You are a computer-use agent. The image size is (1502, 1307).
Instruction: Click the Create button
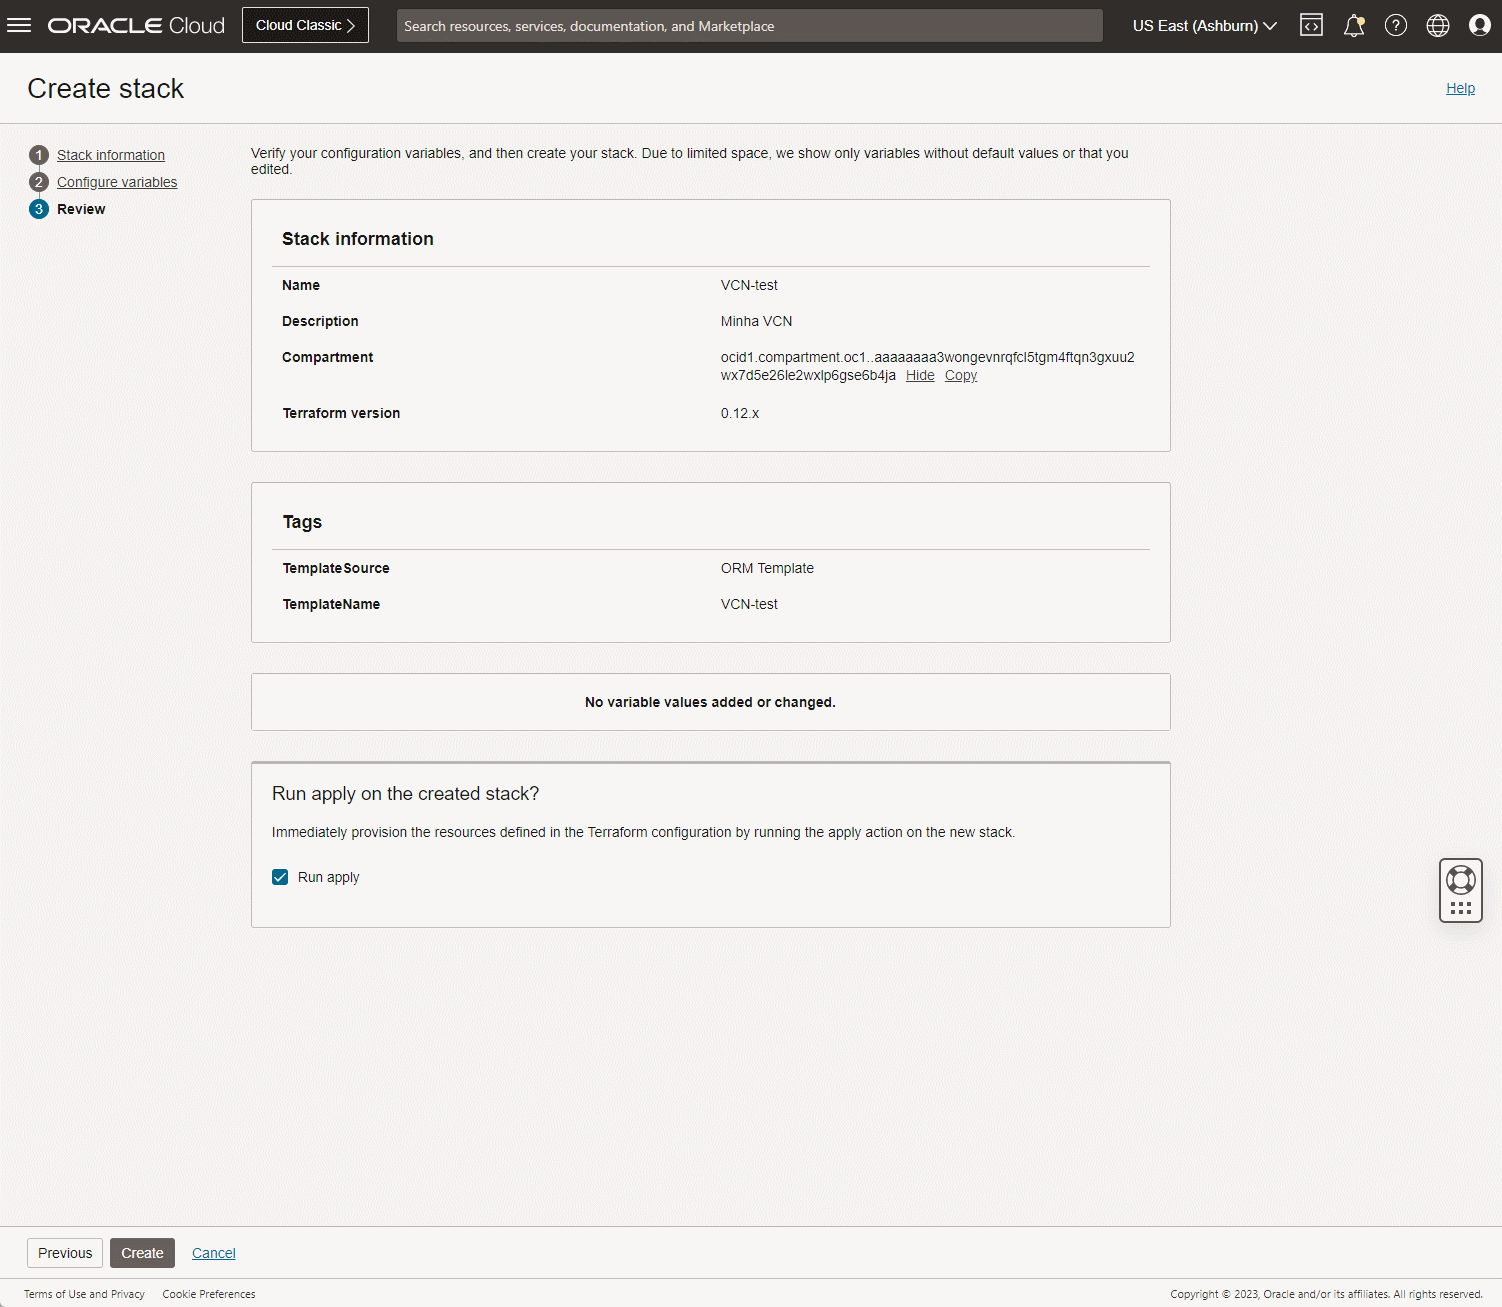tap(142, 1253)
